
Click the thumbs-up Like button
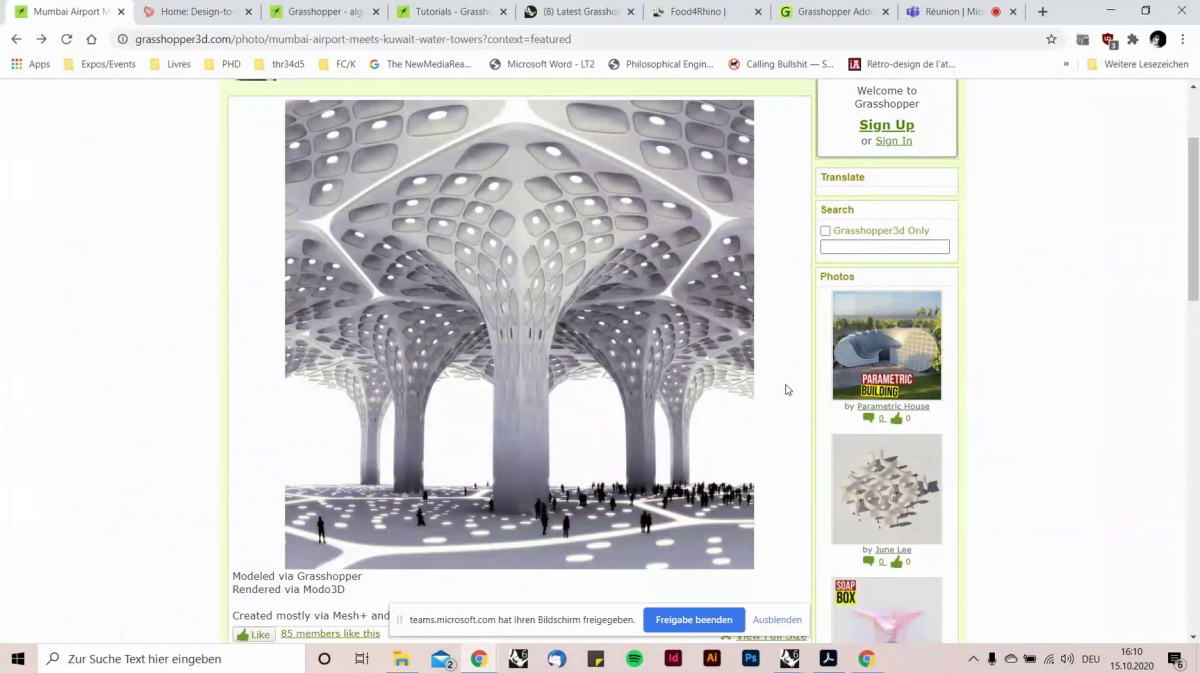click(x=254, y=634)
